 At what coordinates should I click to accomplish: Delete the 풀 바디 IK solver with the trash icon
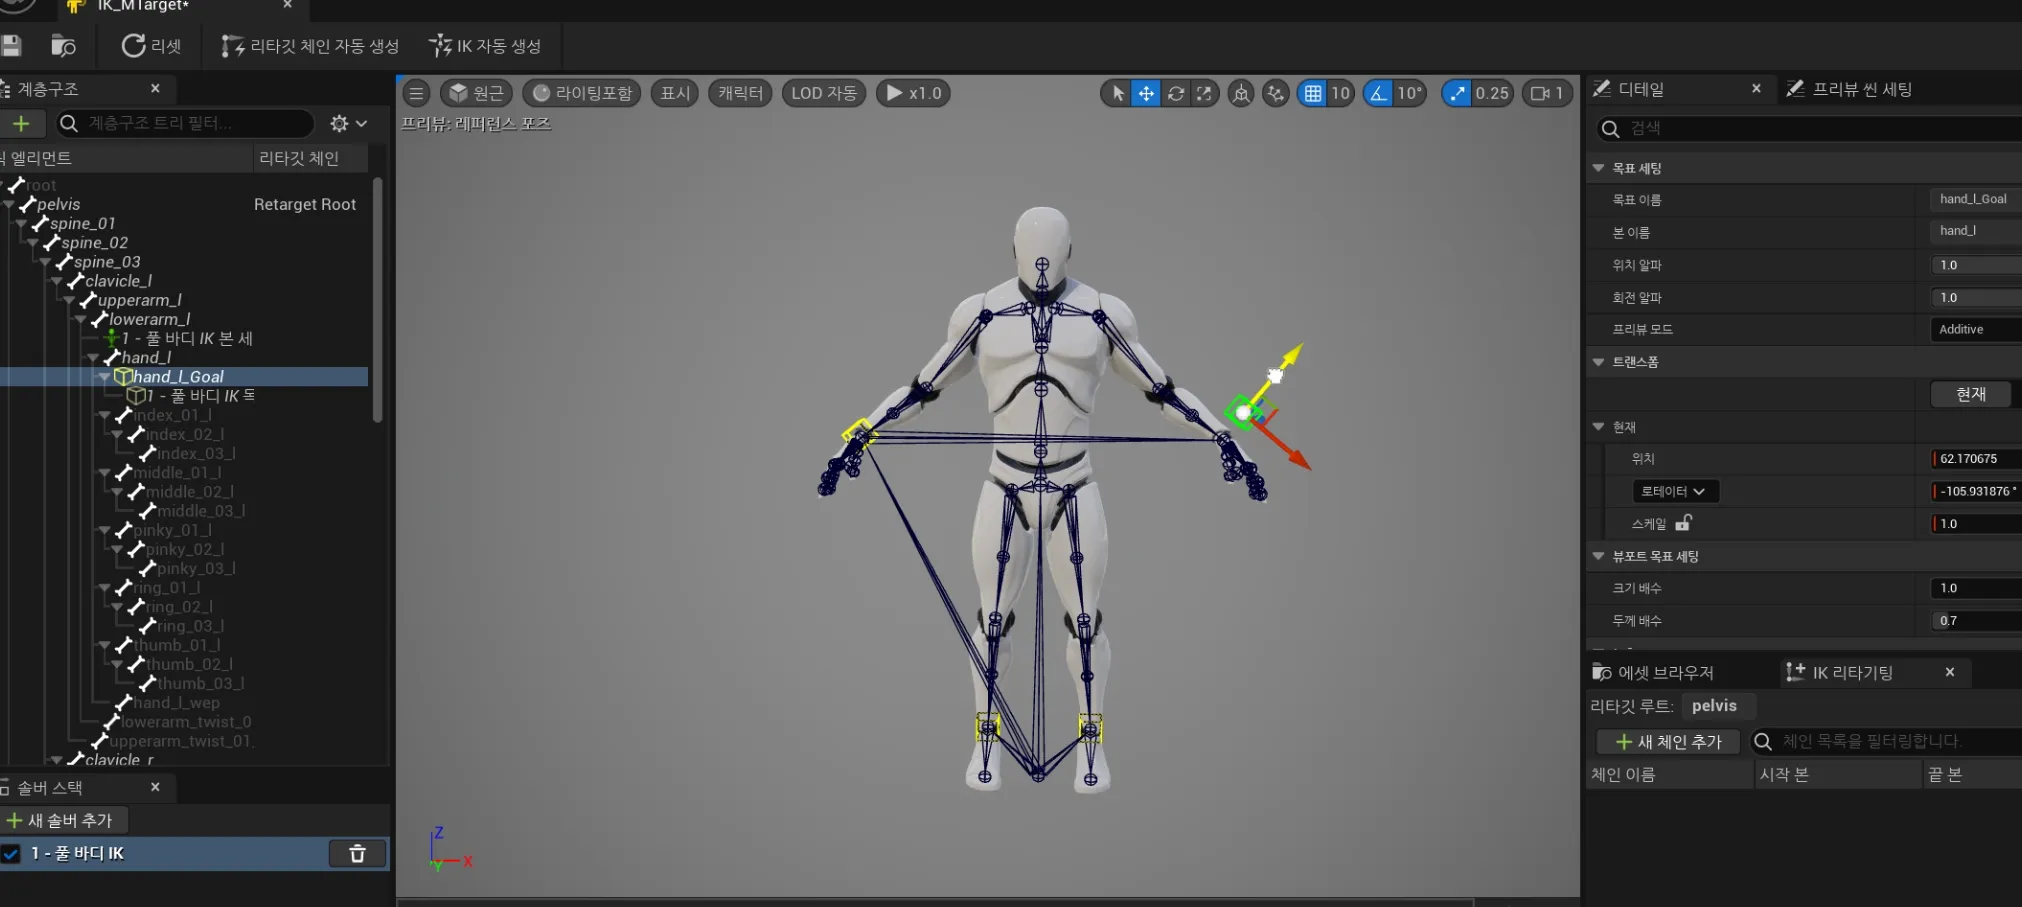pyautogui.click(x=357, y=853)
